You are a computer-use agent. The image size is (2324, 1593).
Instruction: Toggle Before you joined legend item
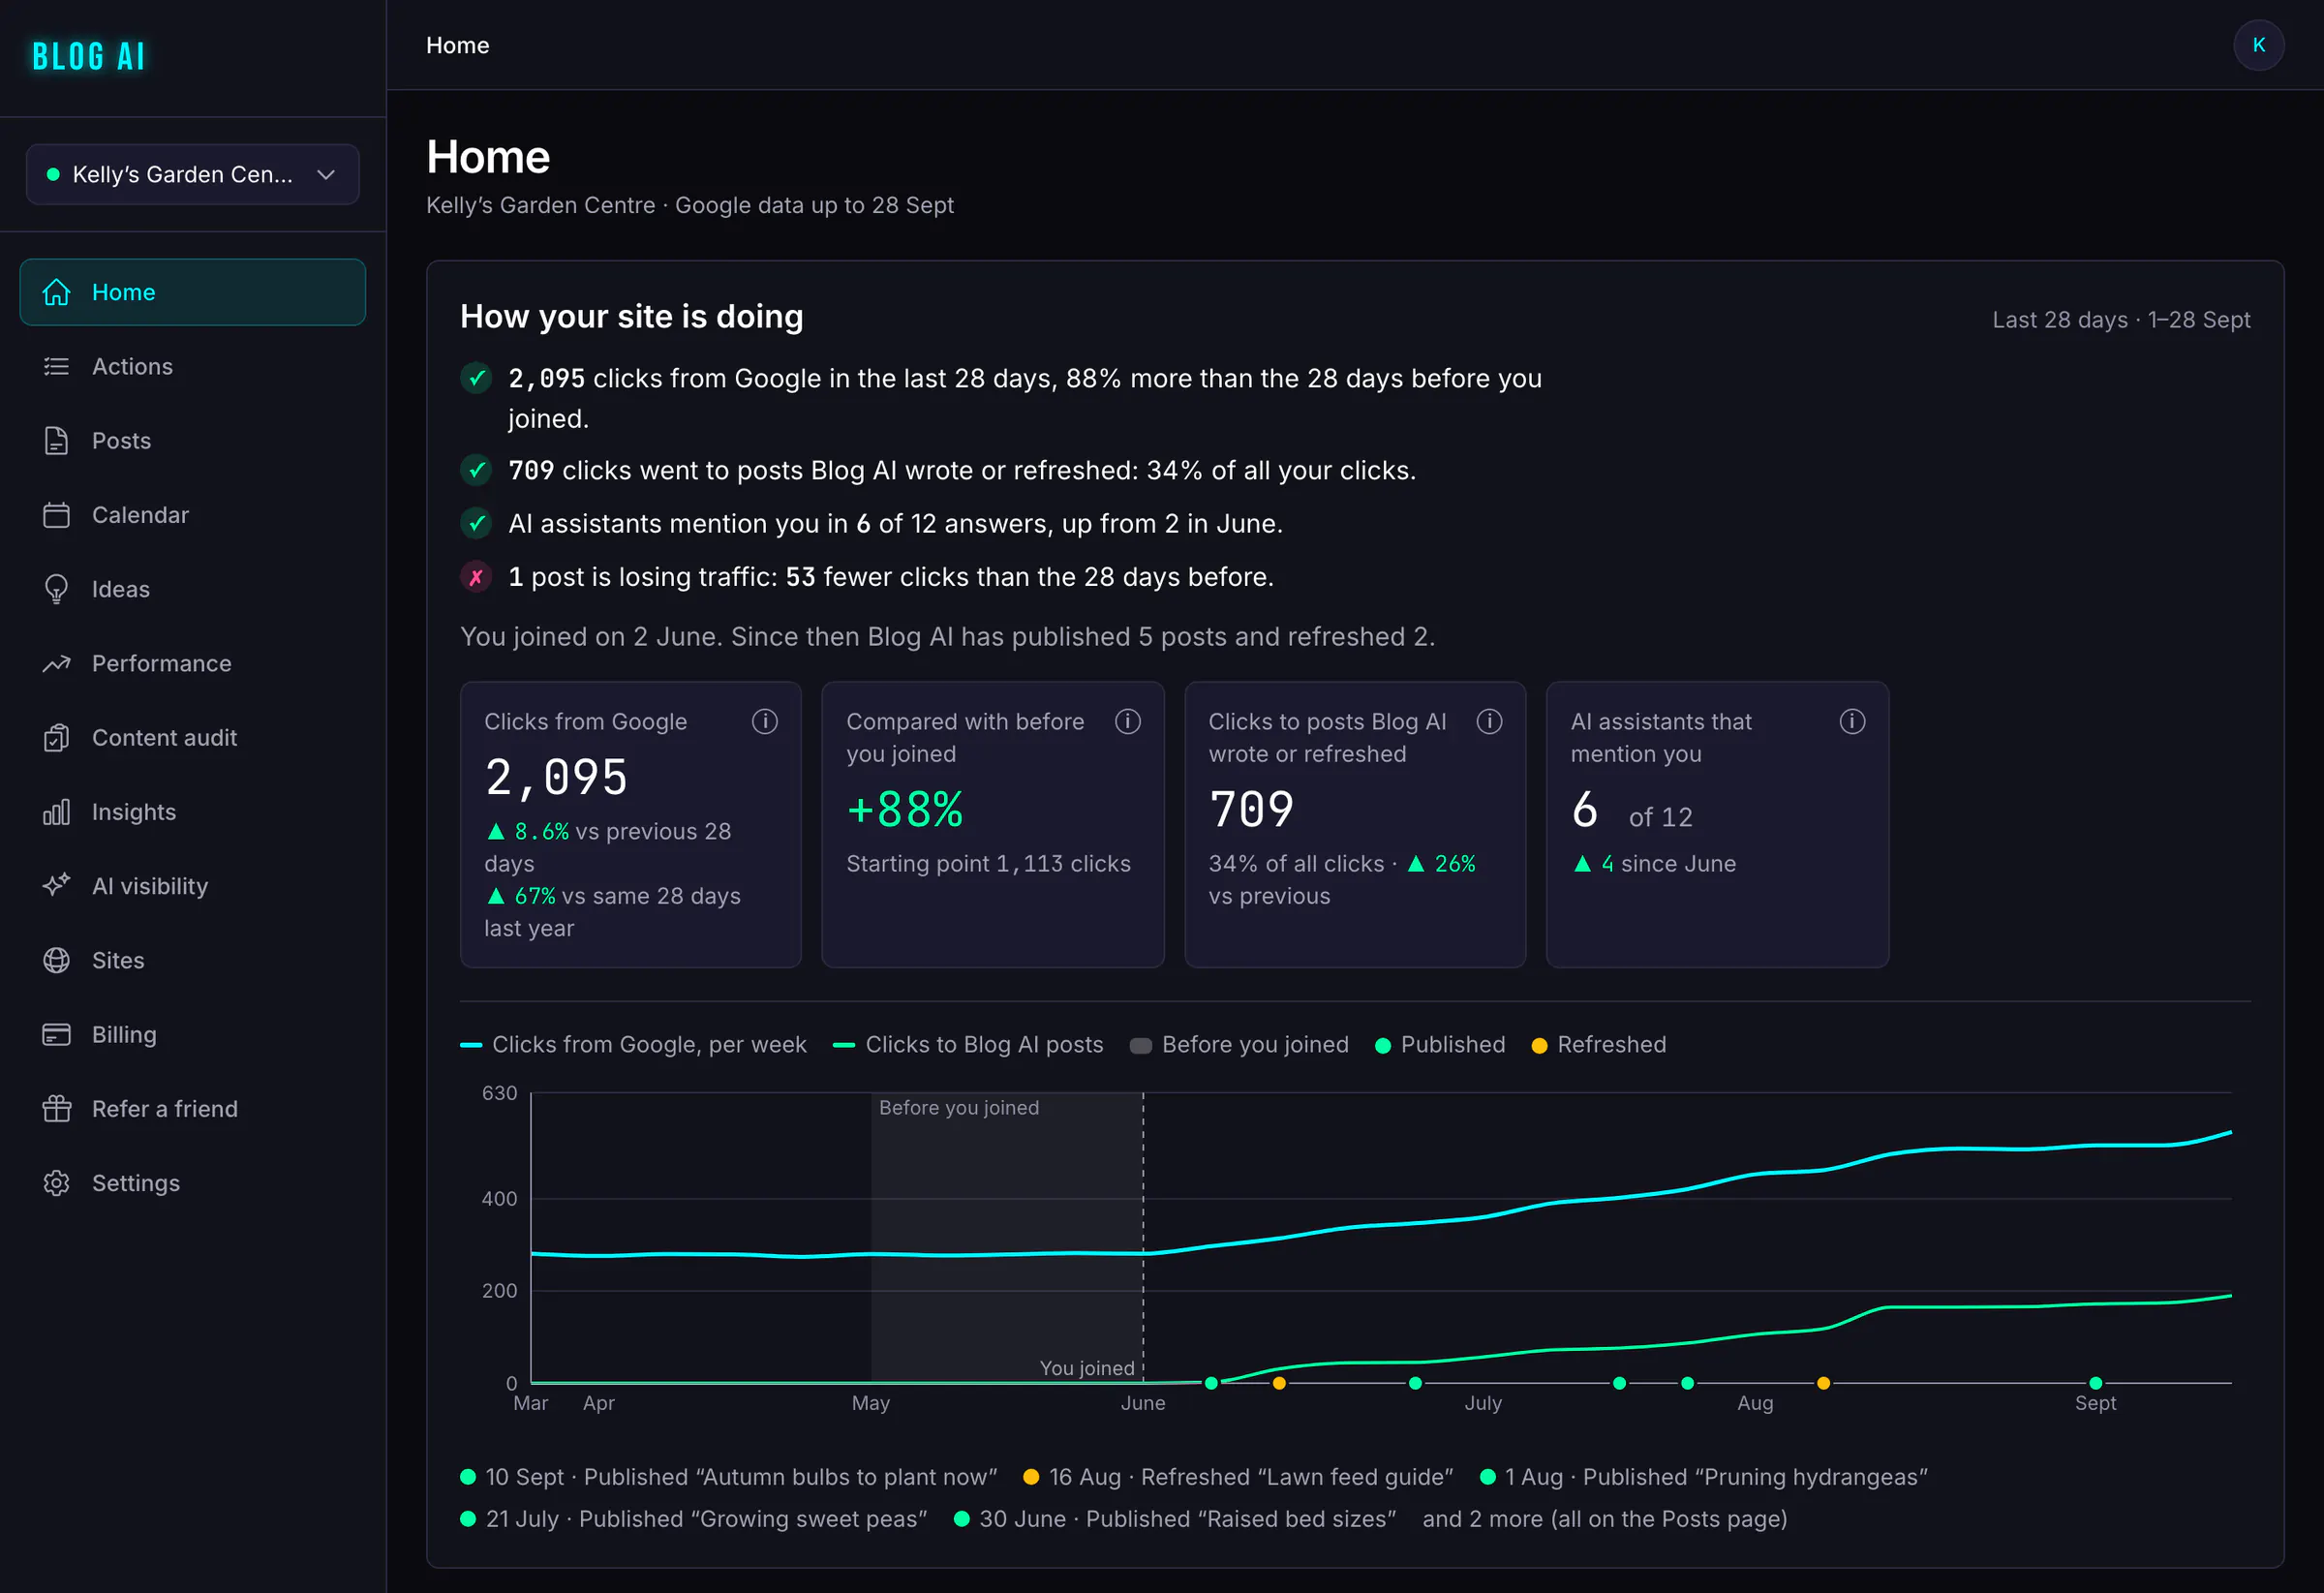1239,1044
